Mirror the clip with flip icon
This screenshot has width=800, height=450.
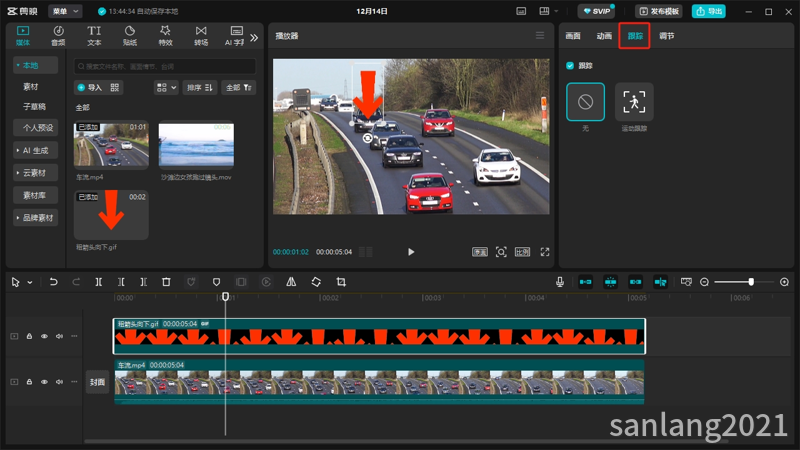click(x=291, y=282)
